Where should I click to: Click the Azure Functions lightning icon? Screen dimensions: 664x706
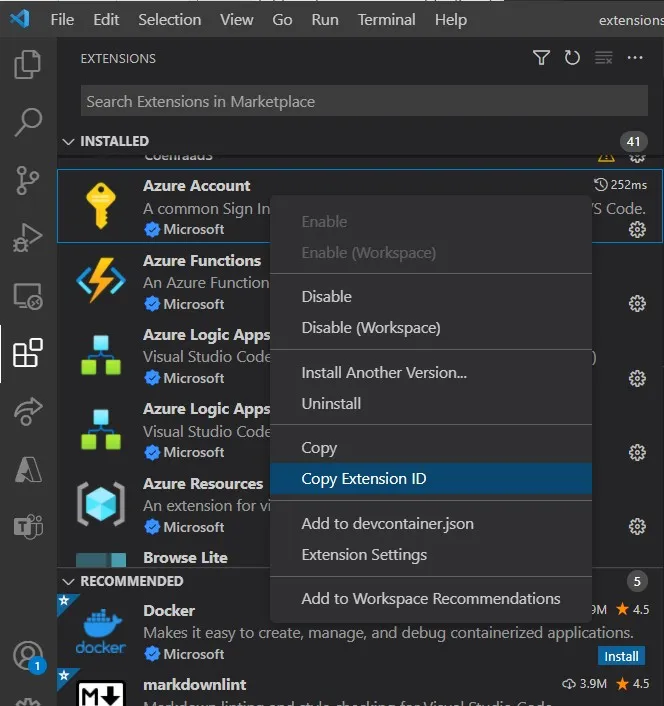[101, 280]
